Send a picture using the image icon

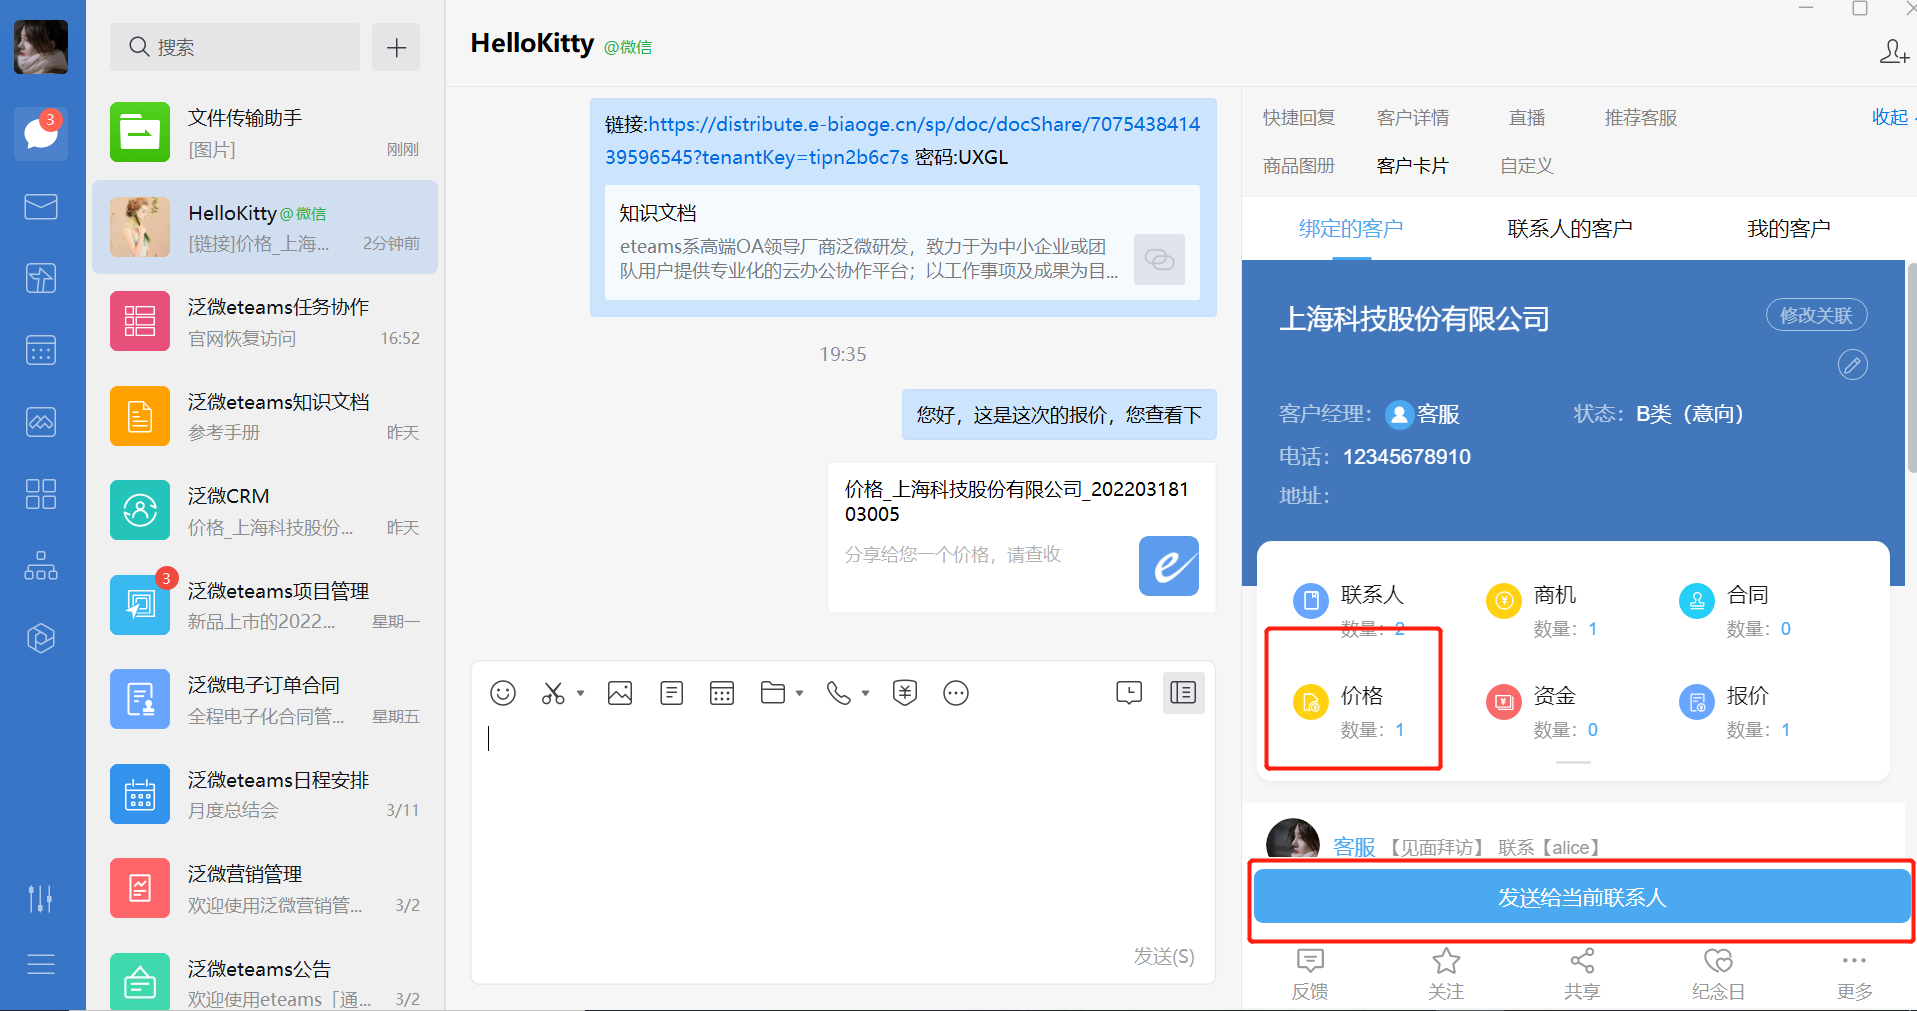(x=620, y=692)
